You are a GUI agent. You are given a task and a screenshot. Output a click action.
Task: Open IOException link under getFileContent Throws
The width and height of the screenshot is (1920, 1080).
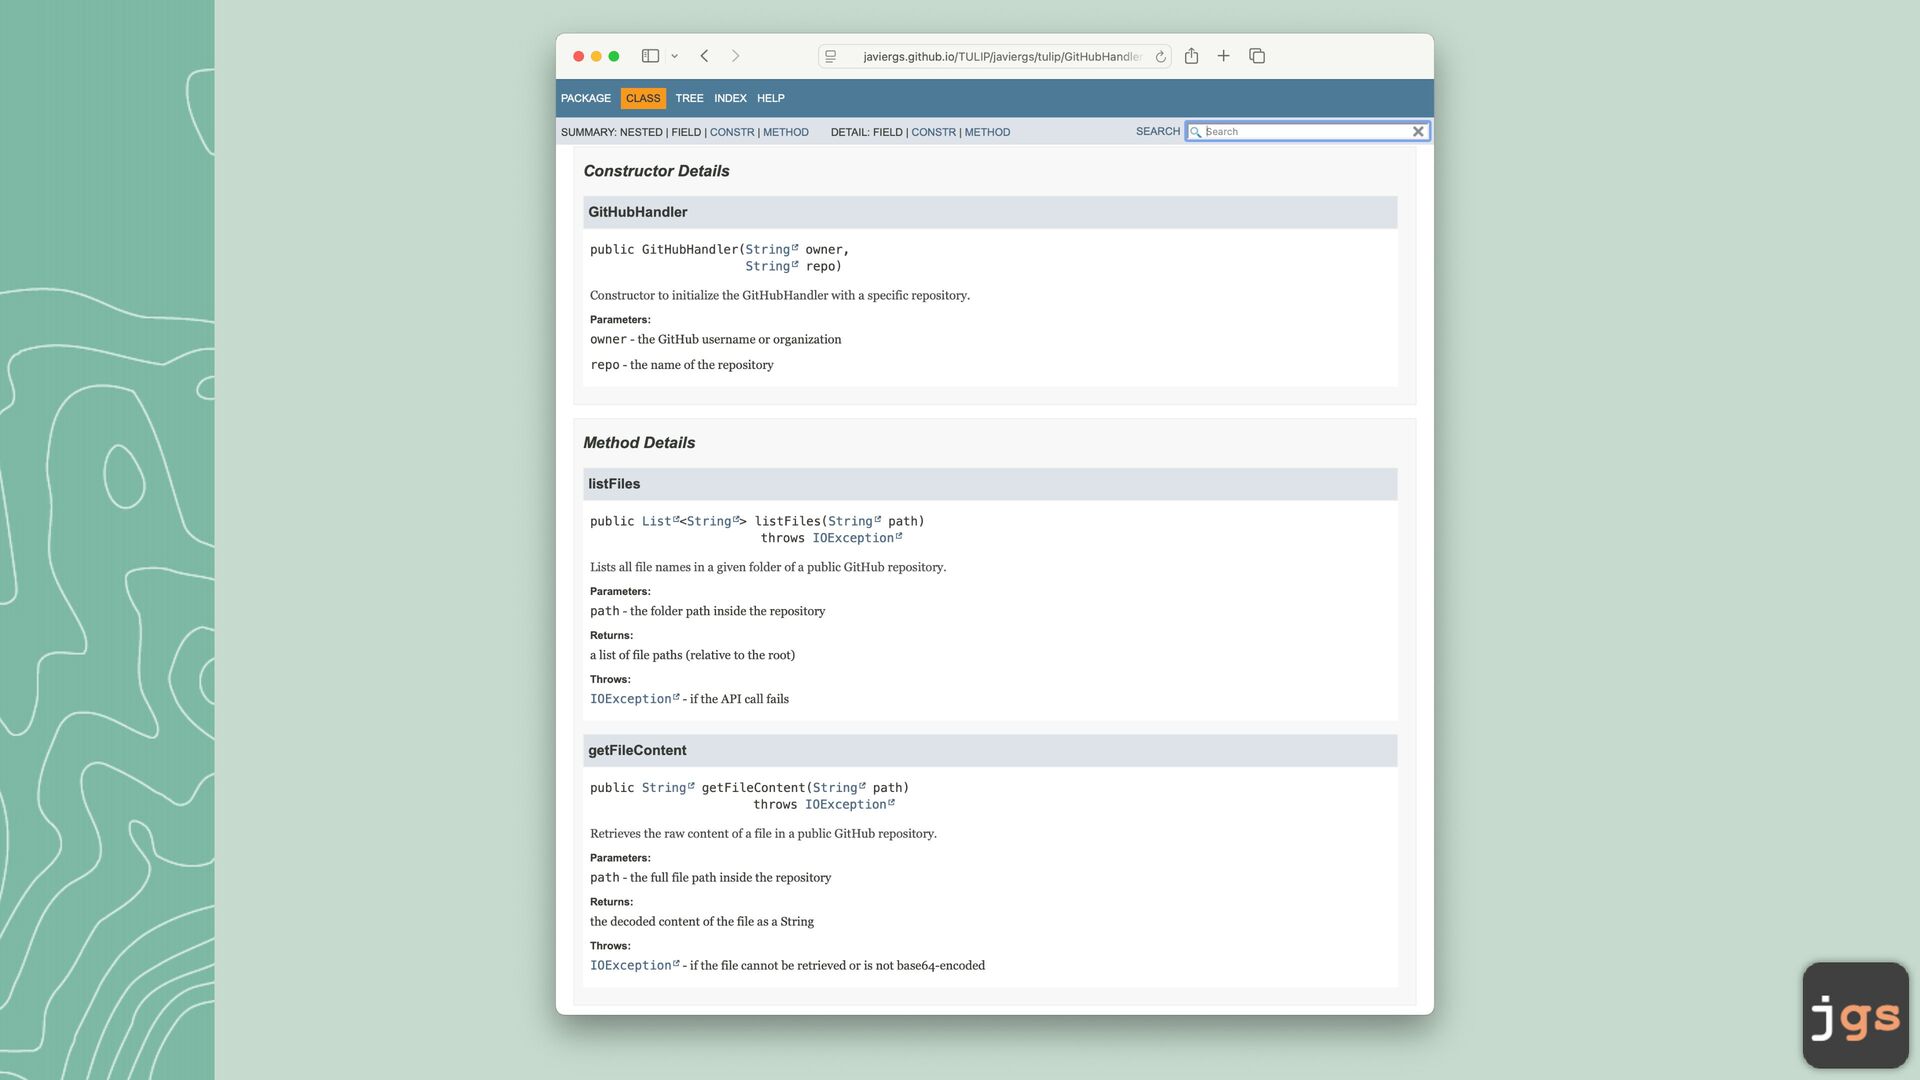click(x=631, y=965)
